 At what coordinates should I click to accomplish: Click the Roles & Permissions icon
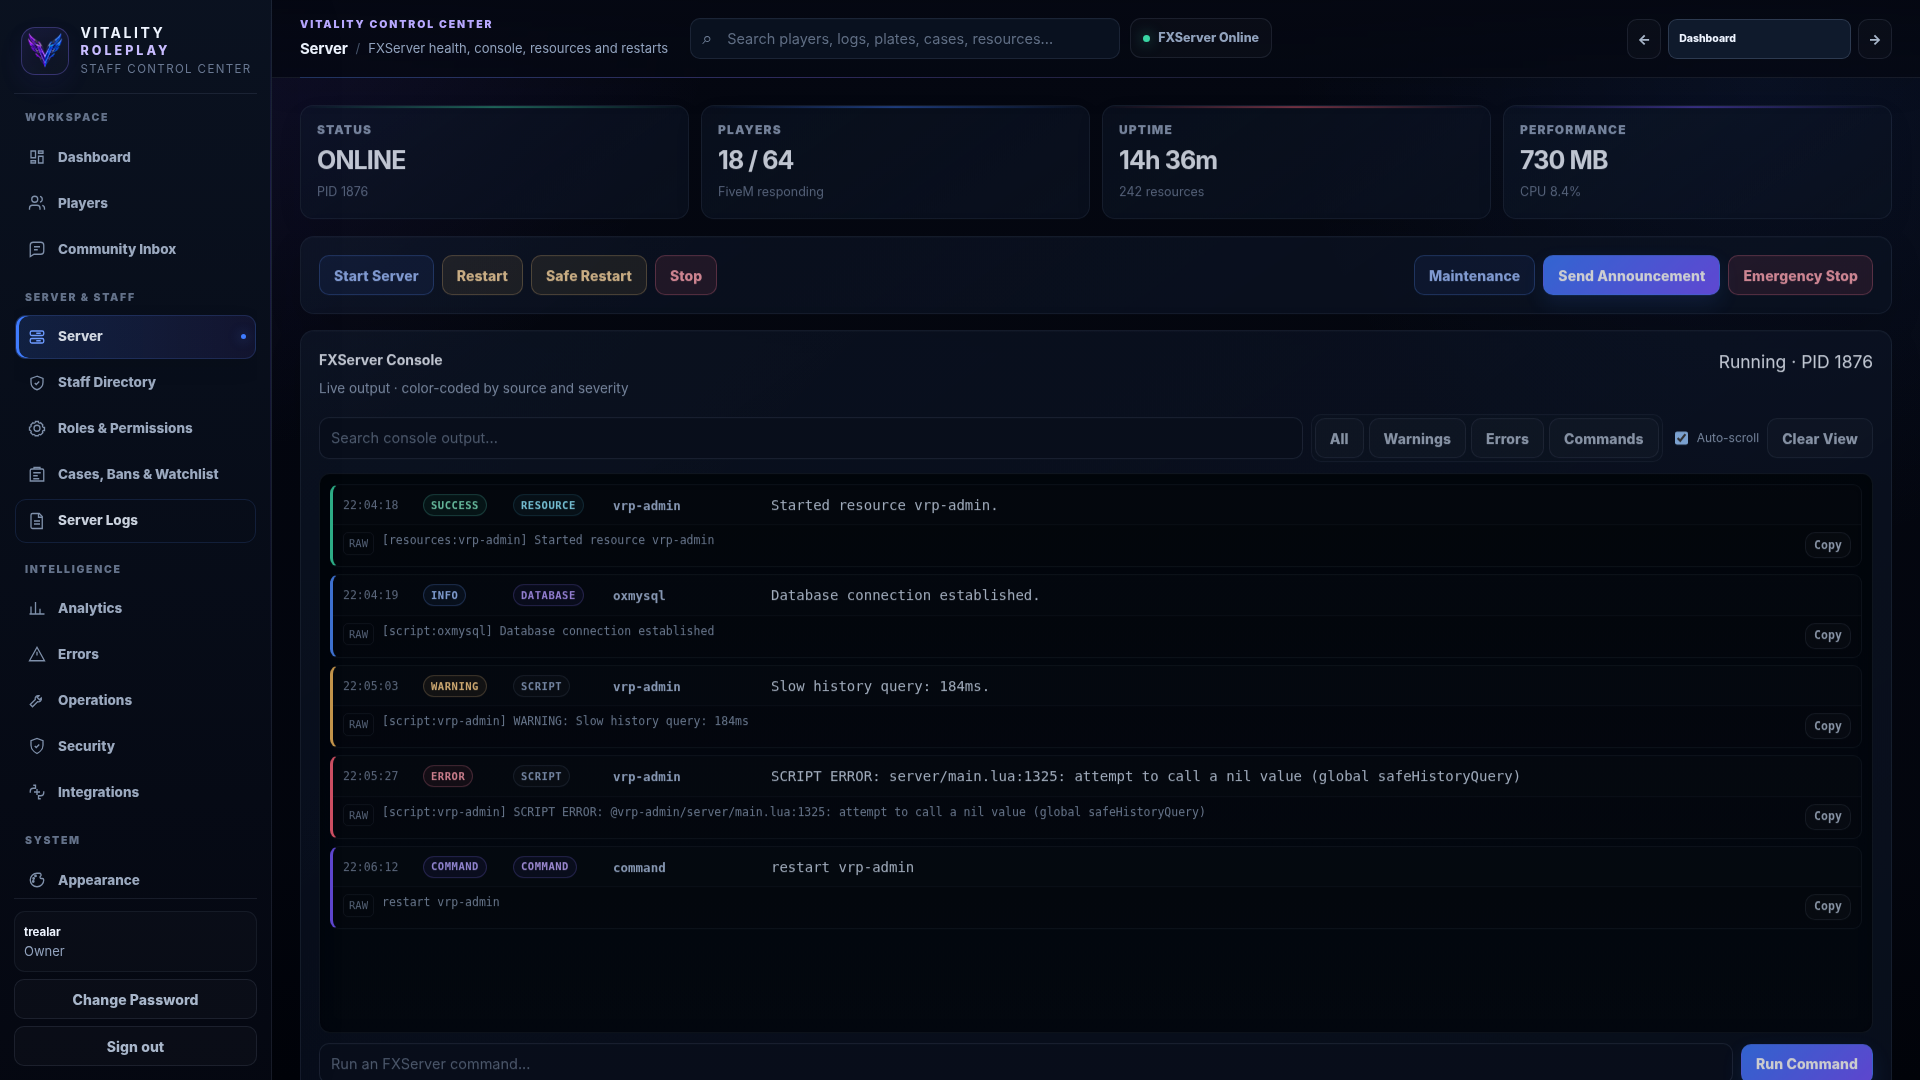pos(37,429)
